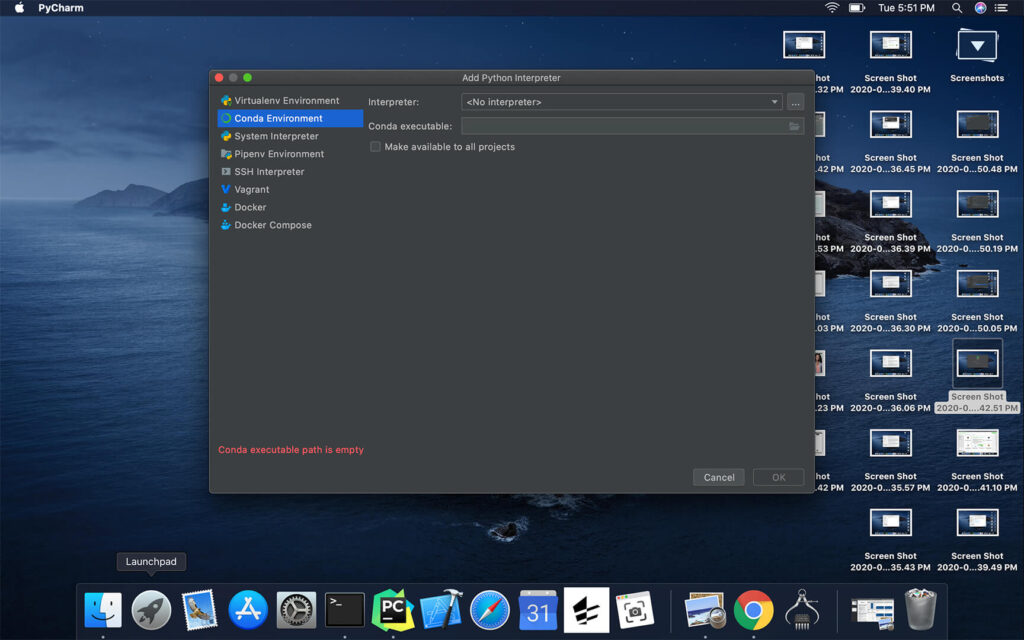This screenshot has height=640, width=1024.
Task: Select Conda Environment in the sidebar
Action: (x=290, y=118)
